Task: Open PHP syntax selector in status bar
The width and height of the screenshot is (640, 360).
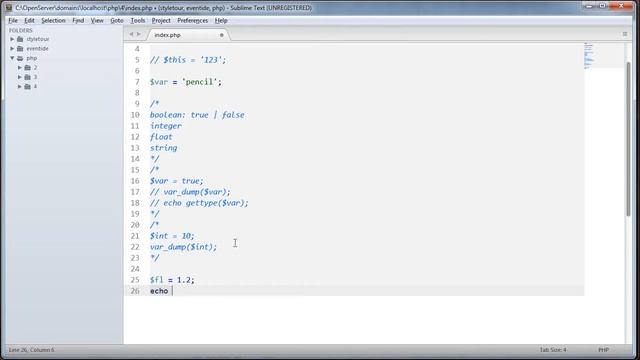Action: click(x=603, y=350)
